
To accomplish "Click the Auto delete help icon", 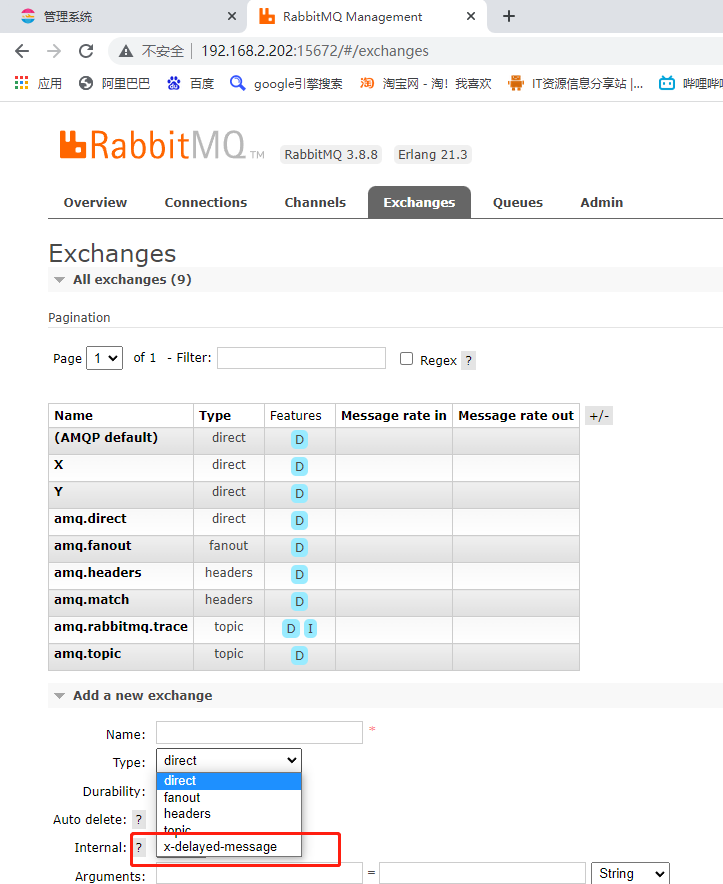I will pyautogui.click(x=139, y=820).
